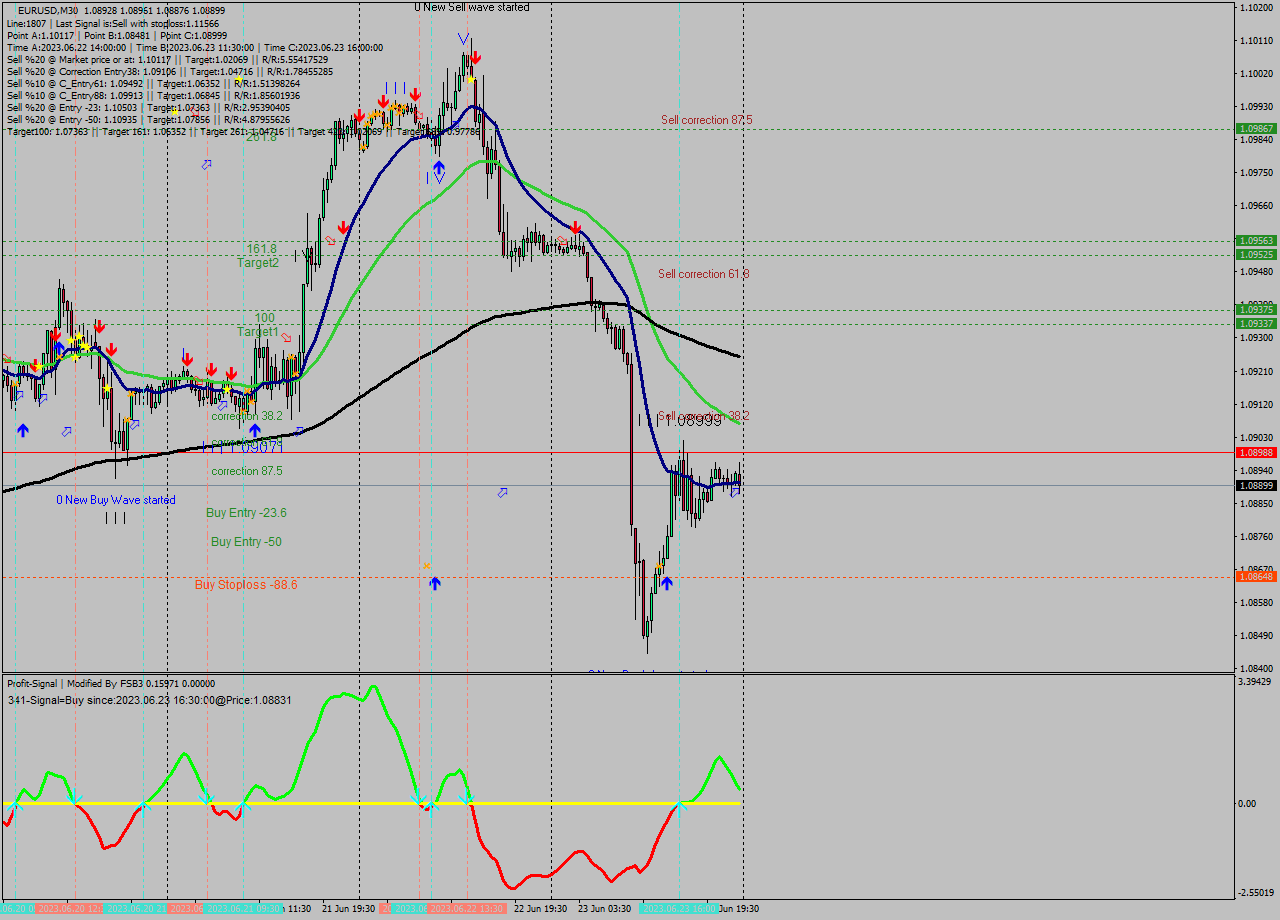The height and width of the screenshot is (920, 1280).
Task: Click the red 1.08988 price tag
Action: coord(1256,453)
